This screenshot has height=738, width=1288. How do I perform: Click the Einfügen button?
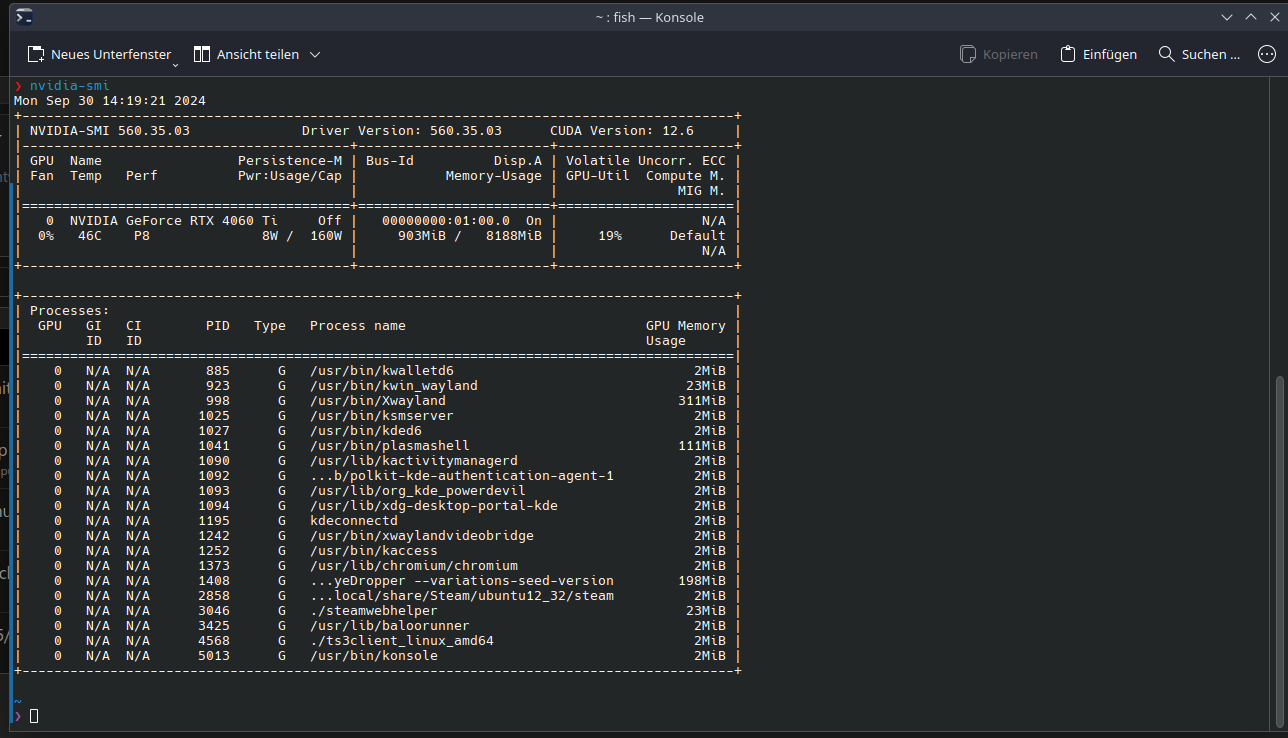pos(1098,54)
